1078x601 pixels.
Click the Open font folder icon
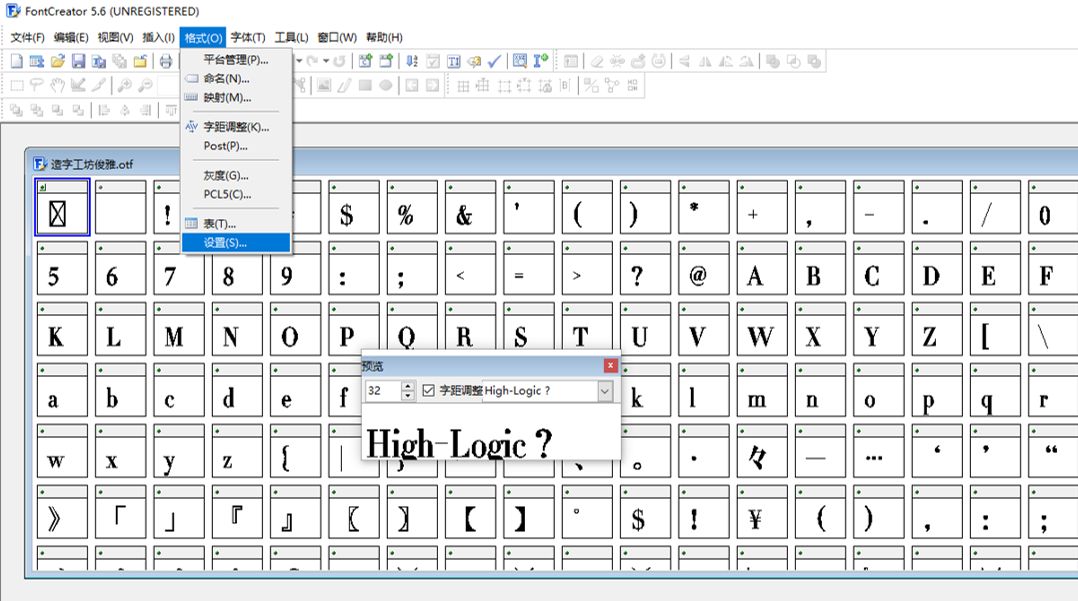pos(58,61)
